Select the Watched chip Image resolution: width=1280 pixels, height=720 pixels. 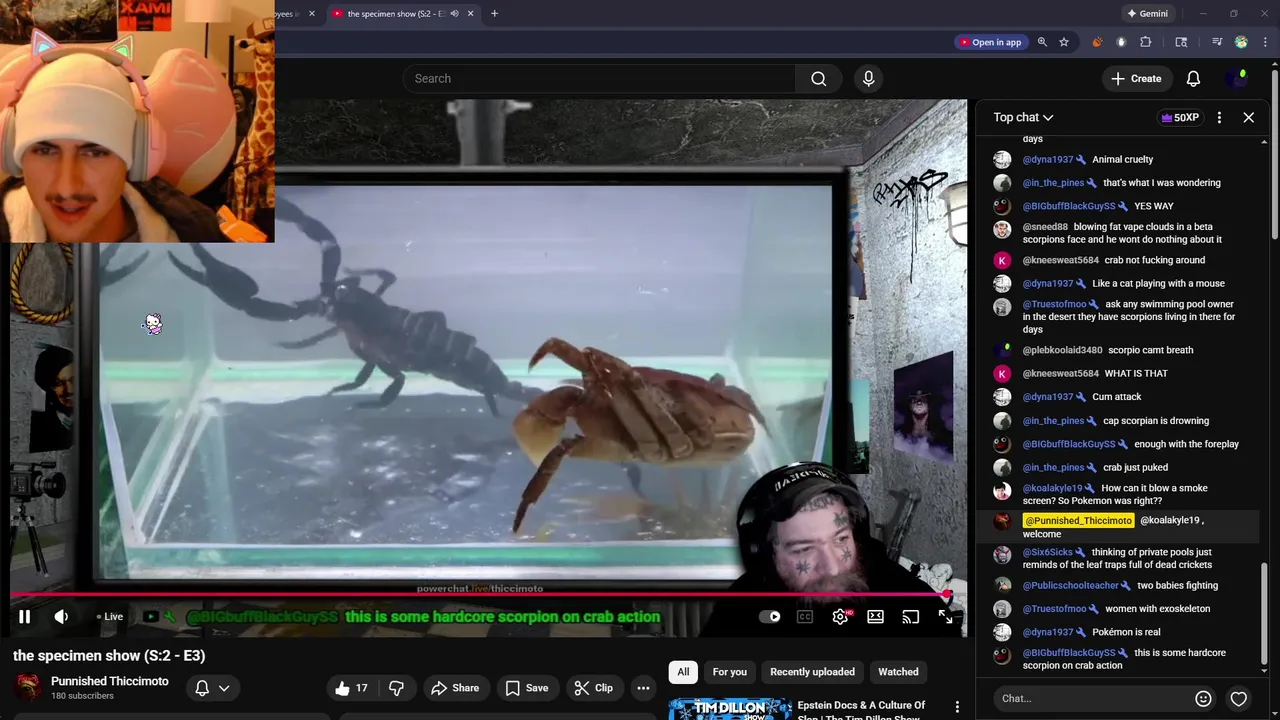[x=898, y=672]
